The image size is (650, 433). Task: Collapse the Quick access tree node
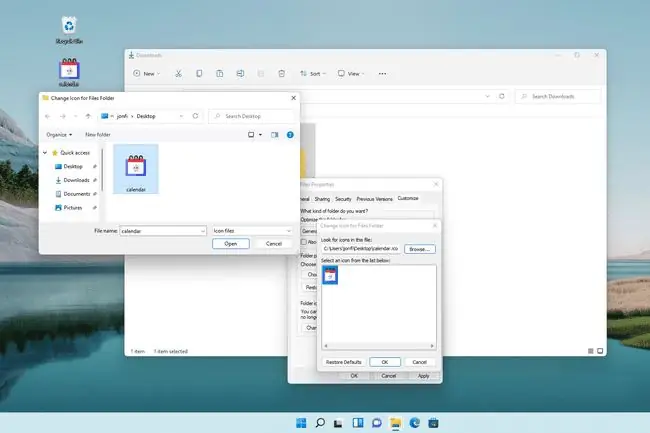[45, 153]
